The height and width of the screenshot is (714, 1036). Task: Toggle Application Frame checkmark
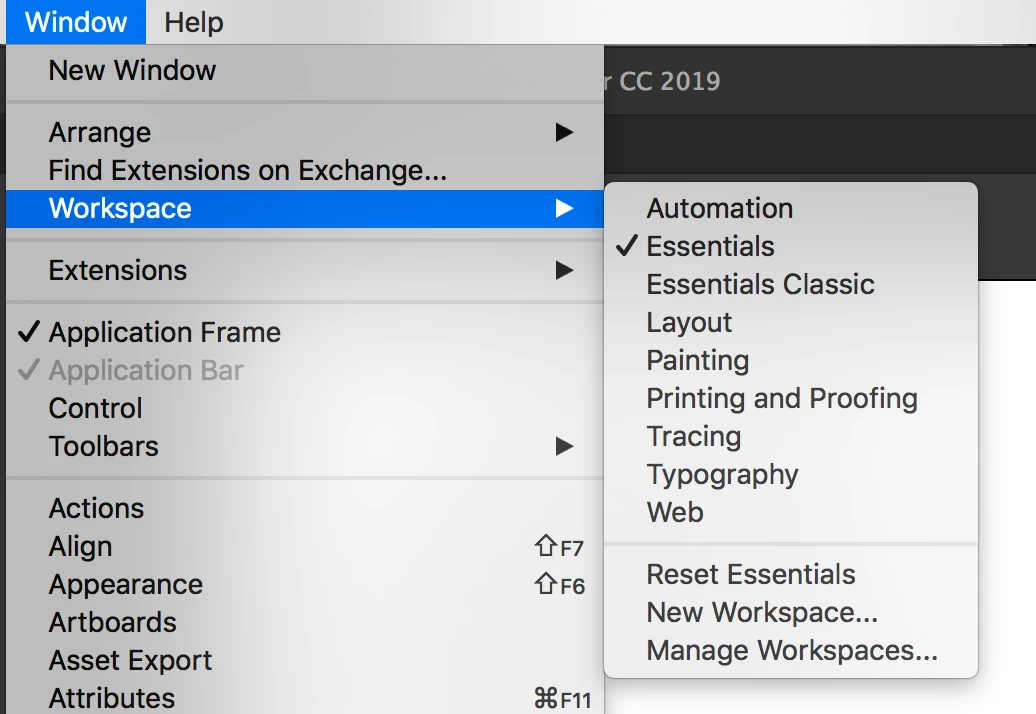click(x=164, y=332)
